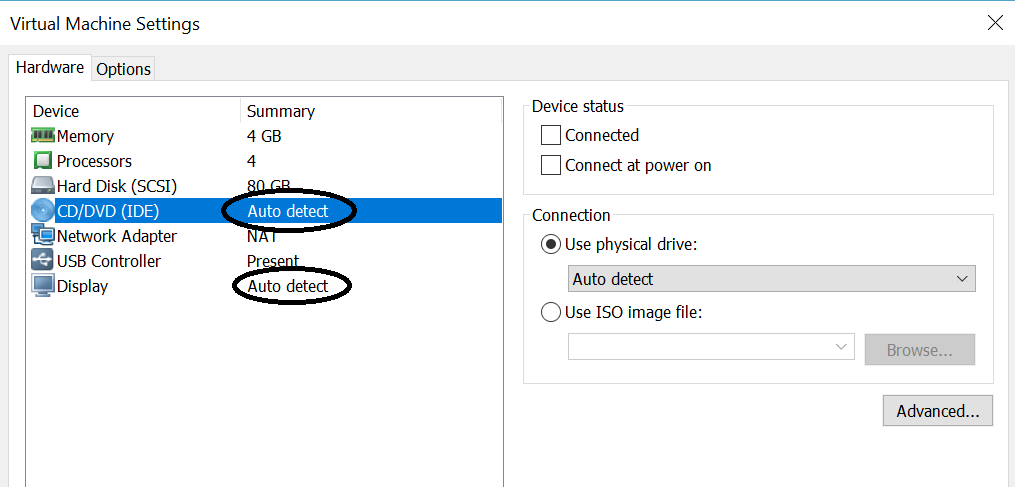
Task: Expand the ISO image file combo box arrow
Action: coord(841,347)
